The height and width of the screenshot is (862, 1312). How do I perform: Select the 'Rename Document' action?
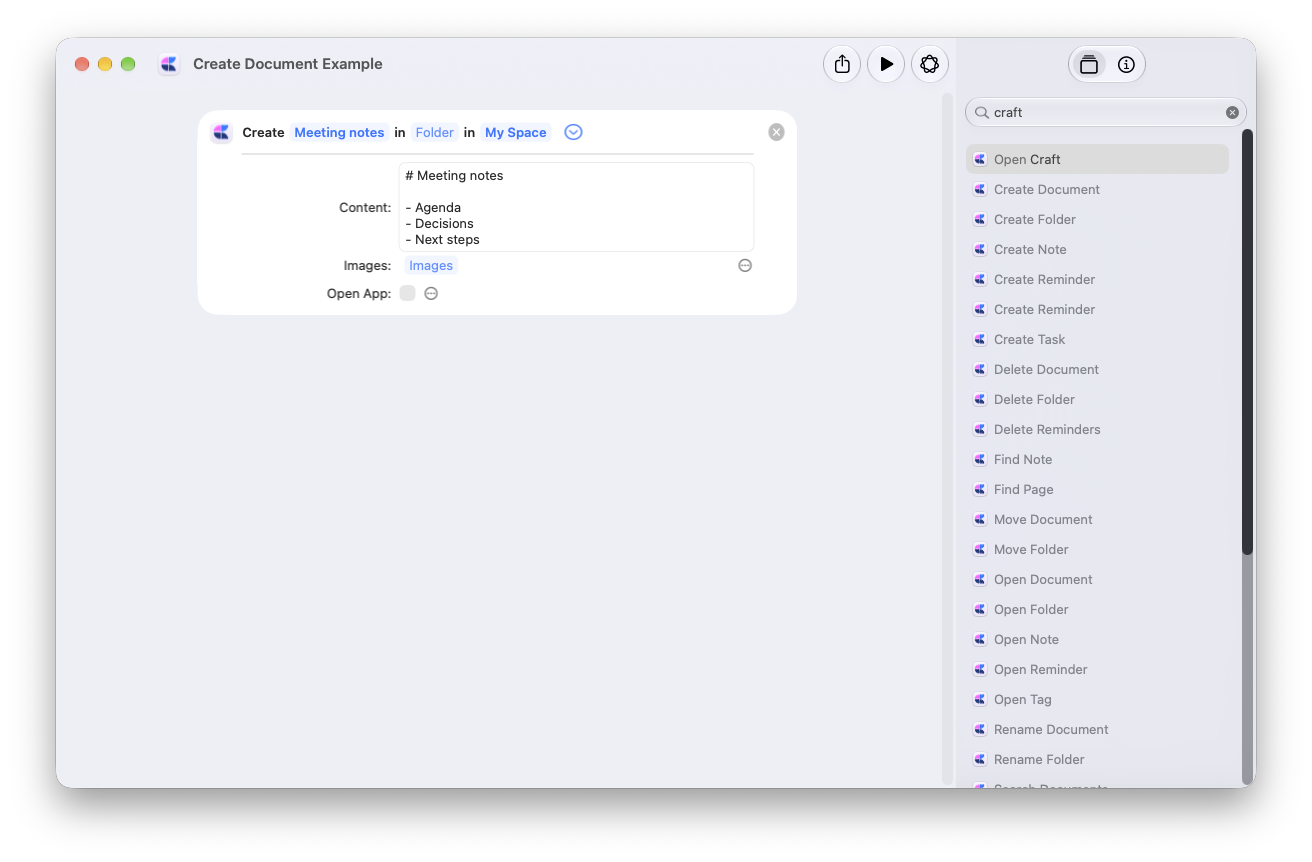(1097, 729)
